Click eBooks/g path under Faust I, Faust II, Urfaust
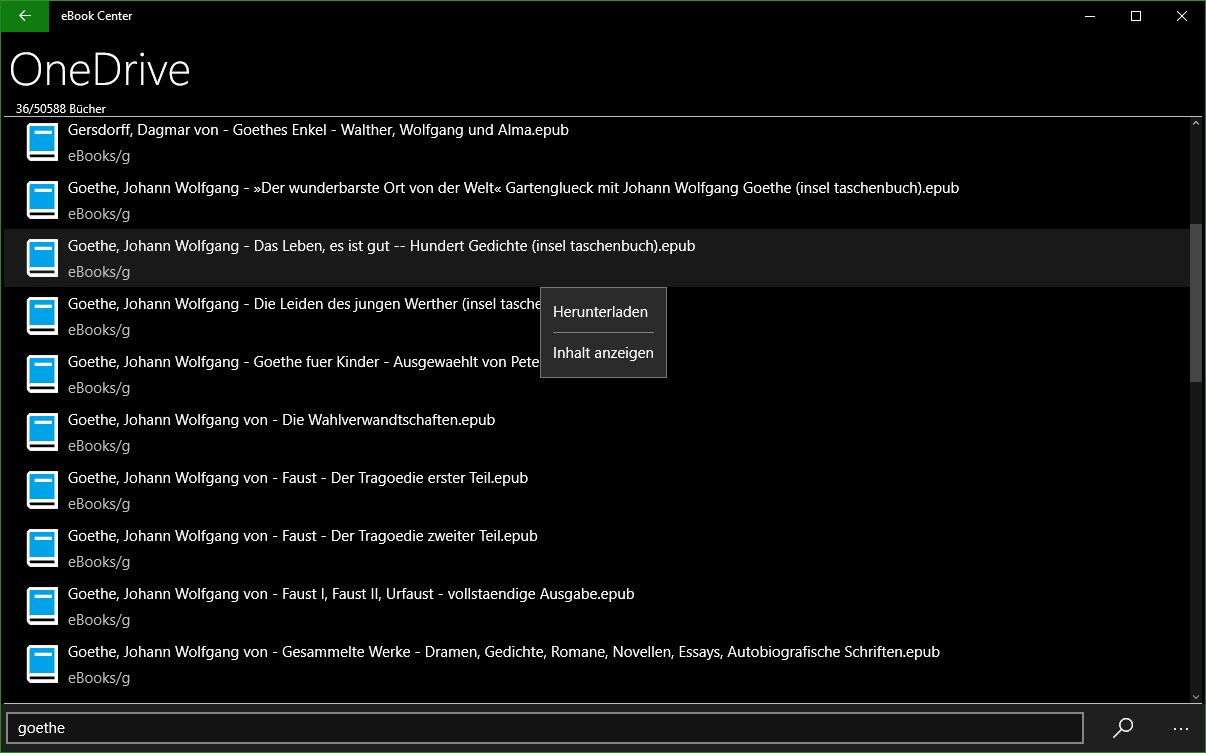The height and width of the screenshot is (753, 1206). point(99,620)
